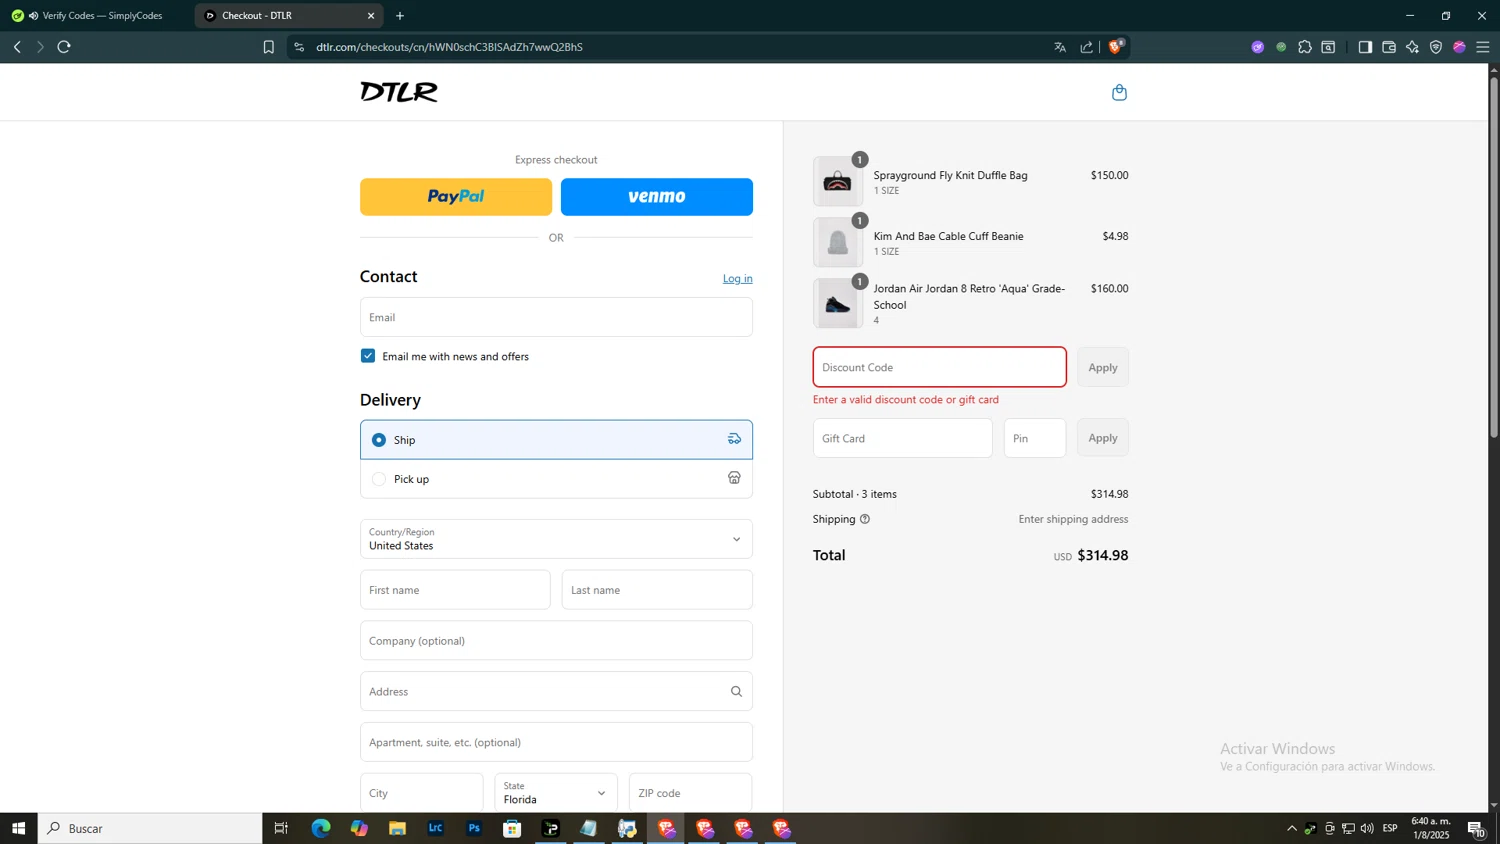Click the ESP language indicator
The height and width of the screenshot is (844, 1500).
tap(1390, 828)
